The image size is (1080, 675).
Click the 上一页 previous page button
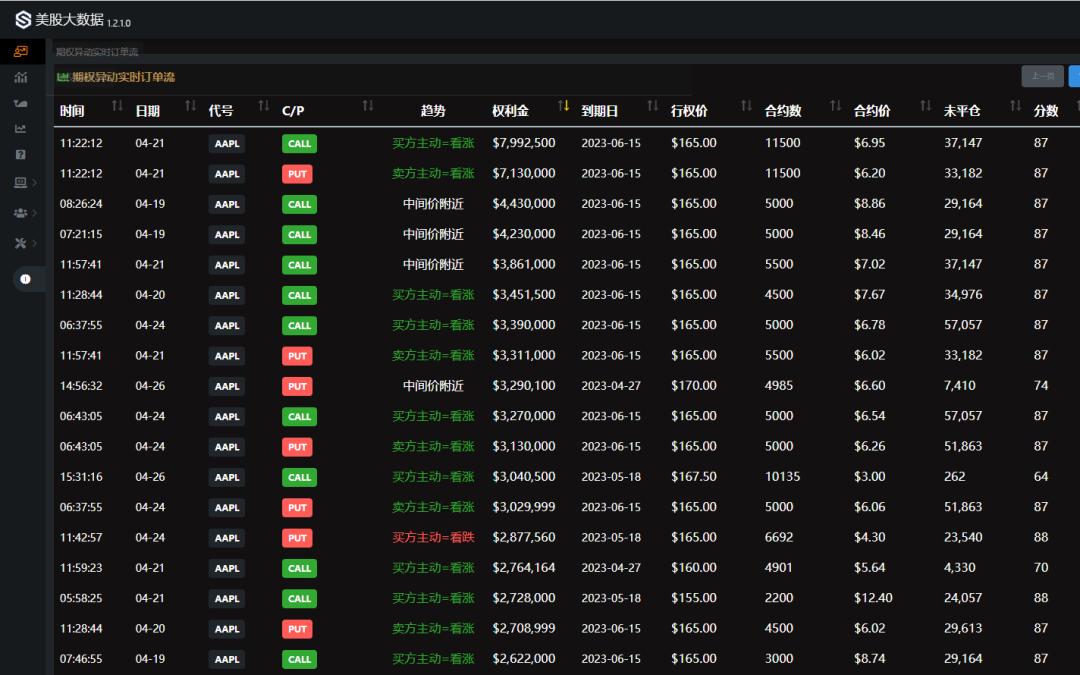pos(1042,76)
